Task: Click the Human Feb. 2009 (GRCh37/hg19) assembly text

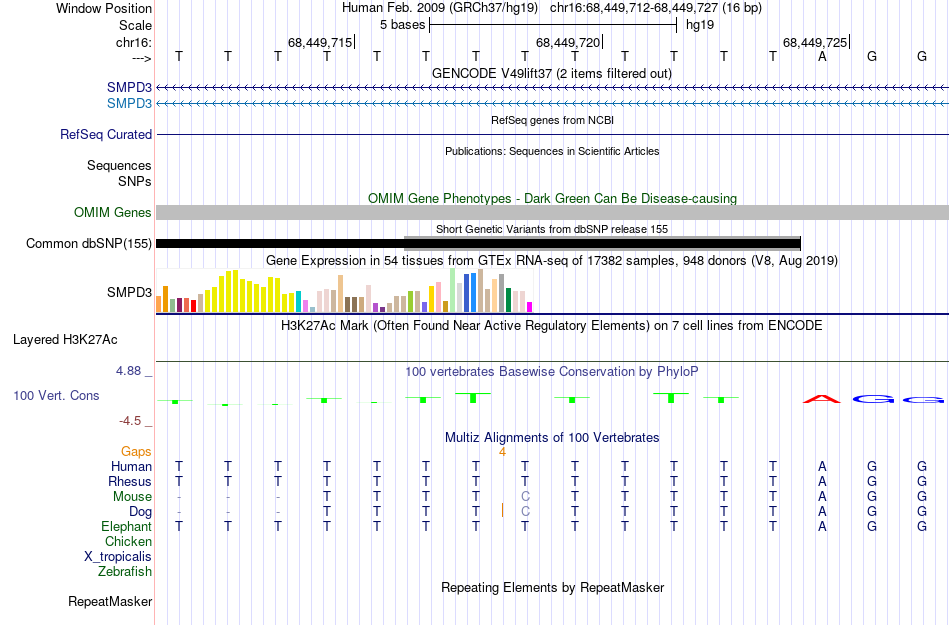Action: (x=440, y=8)
